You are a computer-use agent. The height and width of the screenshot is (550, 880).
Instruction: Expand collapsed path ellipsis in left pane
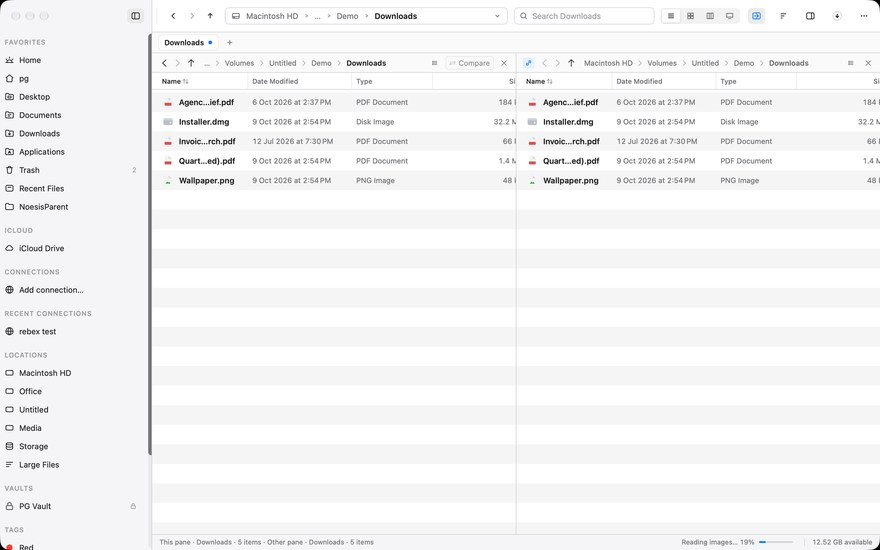pyautogui.click(x=207, y=63)
